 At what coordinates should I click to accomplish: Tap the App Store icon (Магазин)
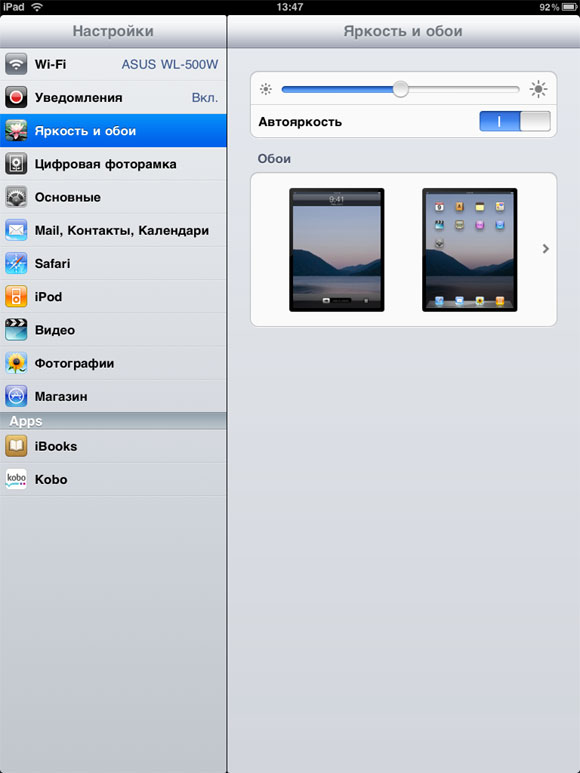coord(16,396)
